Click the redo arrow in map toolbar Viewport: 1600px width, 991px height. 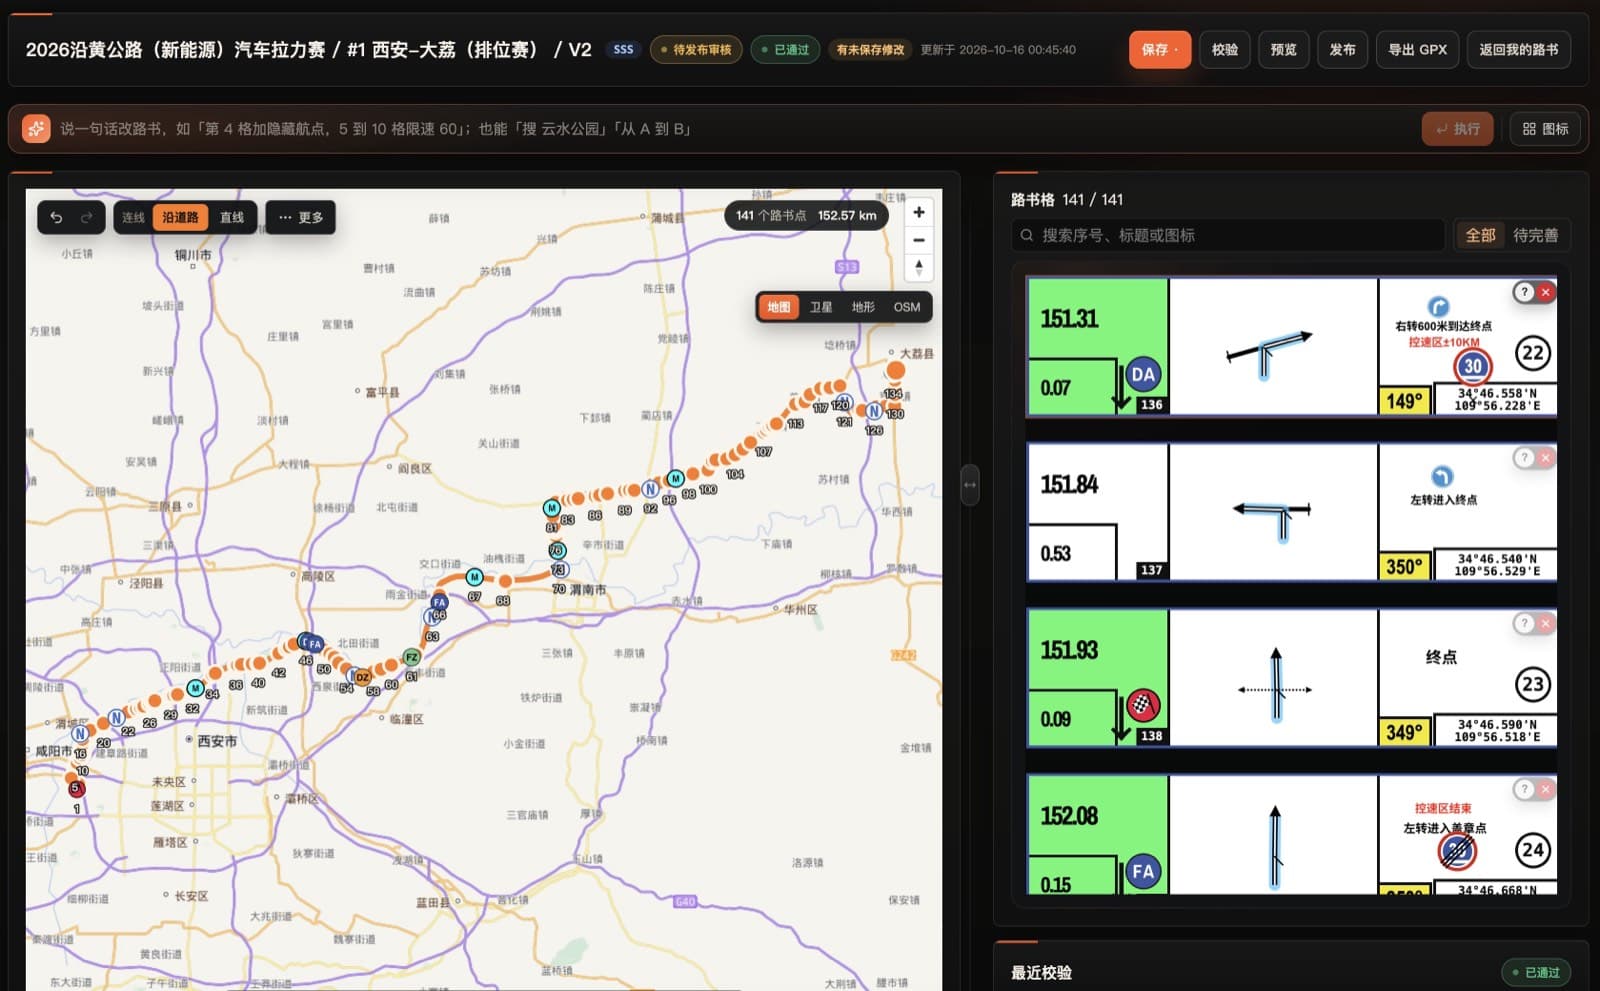click(x=87, y=217)
